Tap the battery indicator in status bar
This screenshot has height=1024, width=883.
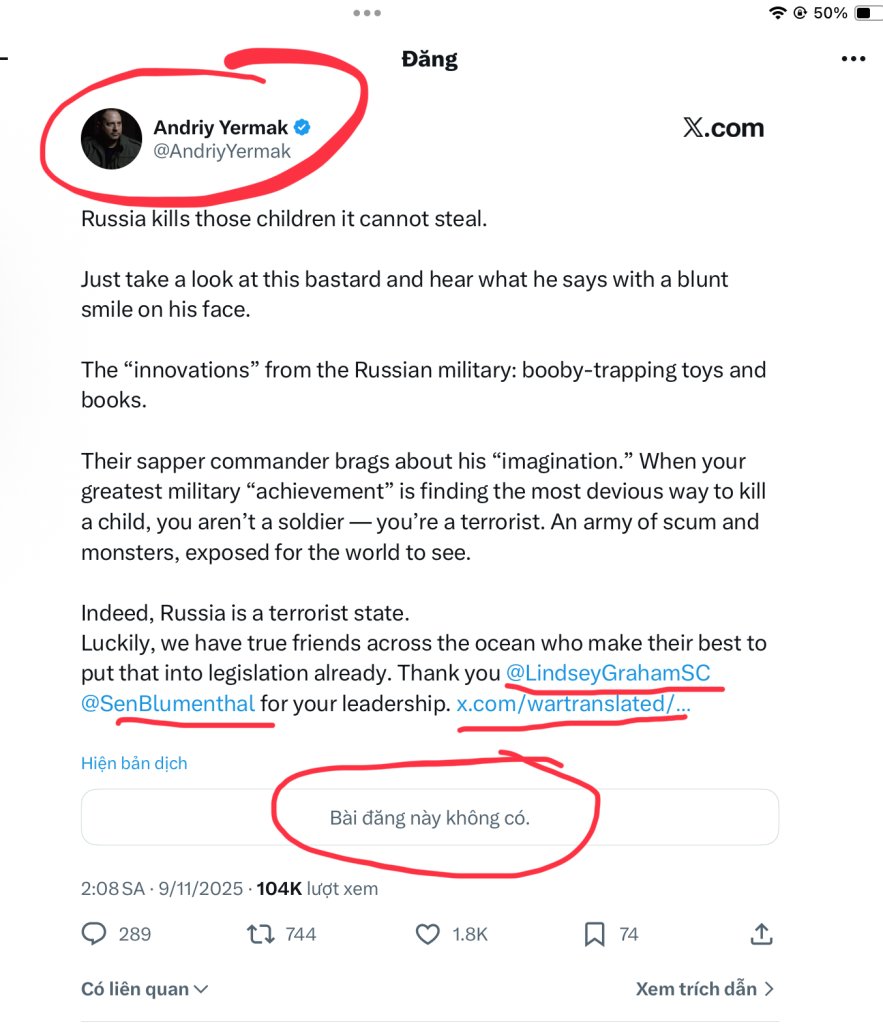pyautogui.click(x=862, y=13)
